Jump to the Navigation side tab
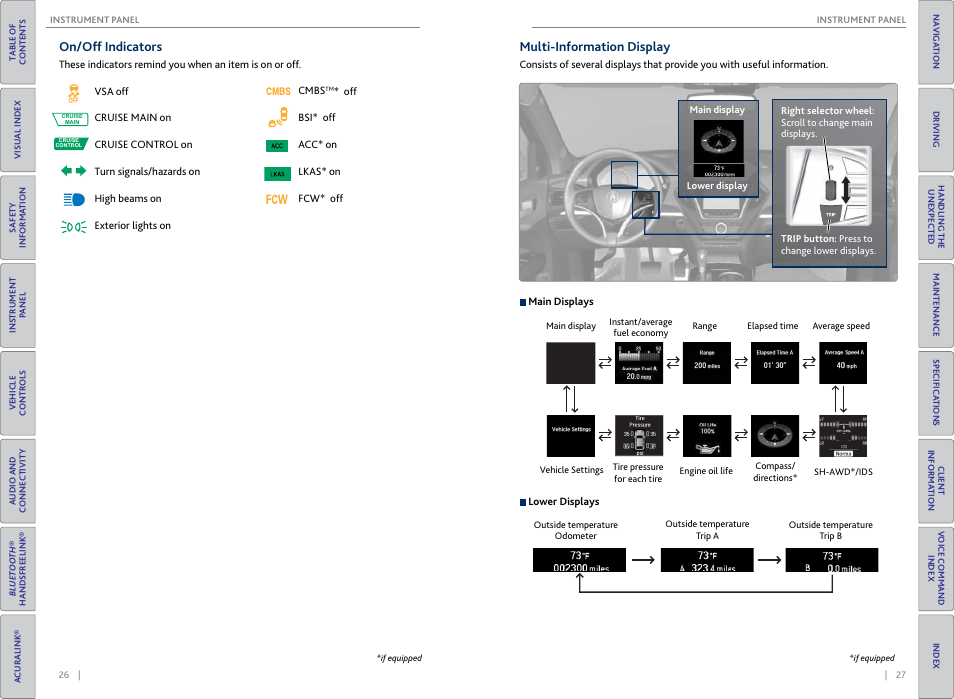Image resolution: width=954 pixels, height=699 pixels. coord(936,42)
